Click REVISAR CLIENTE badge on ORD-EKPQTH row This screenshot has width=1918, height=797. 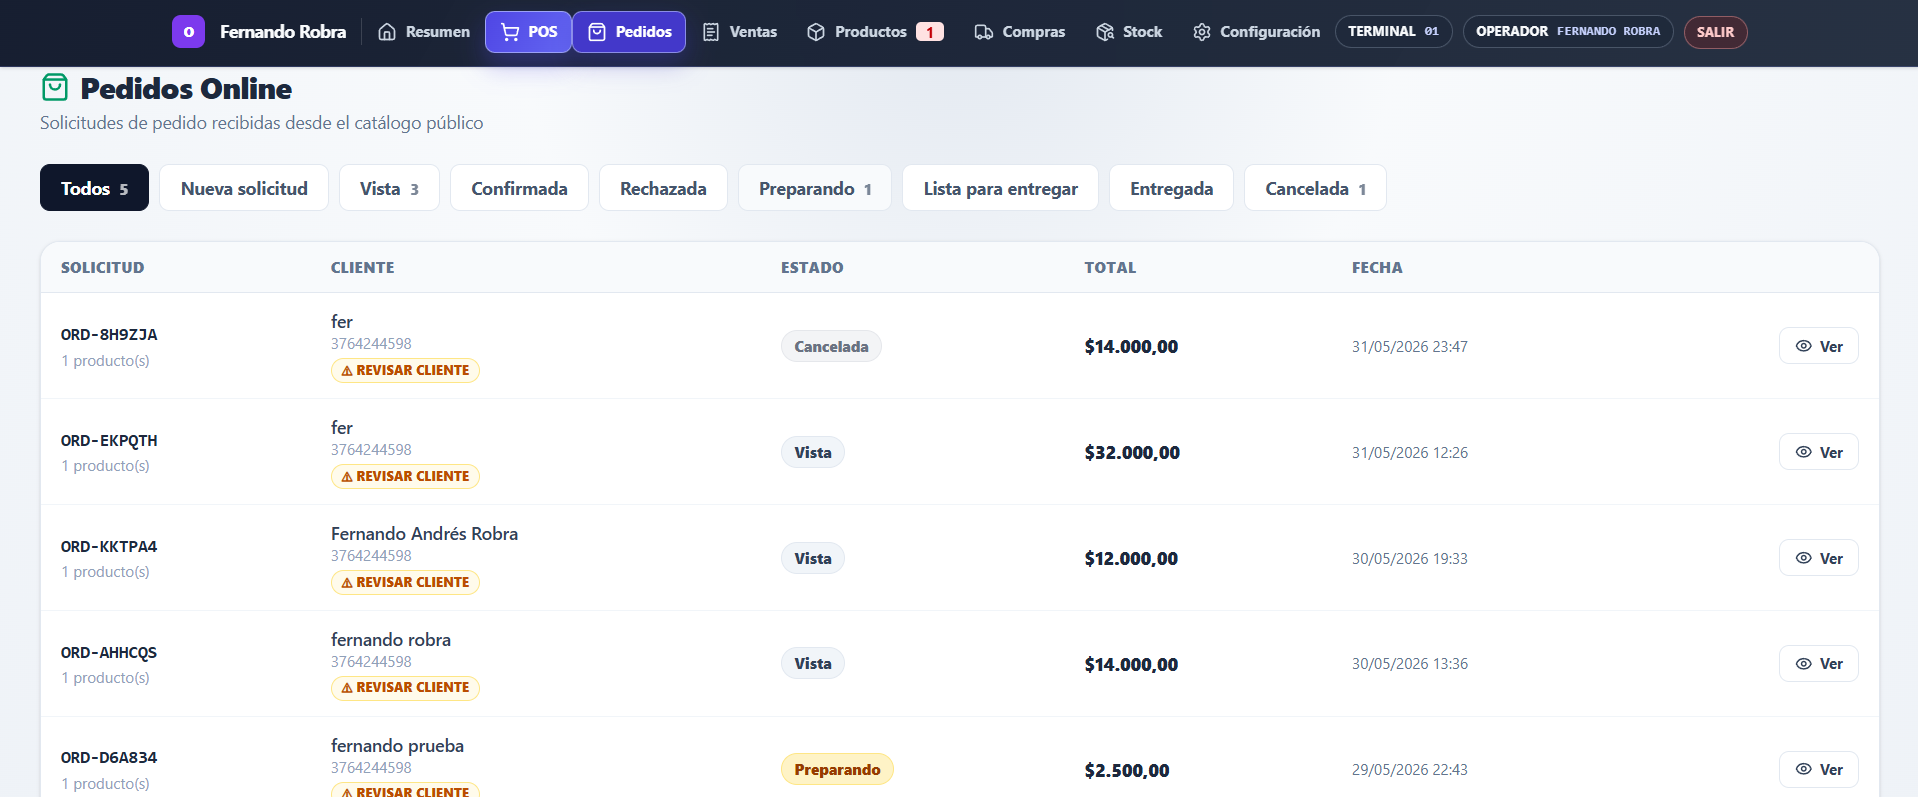(405, 476)
